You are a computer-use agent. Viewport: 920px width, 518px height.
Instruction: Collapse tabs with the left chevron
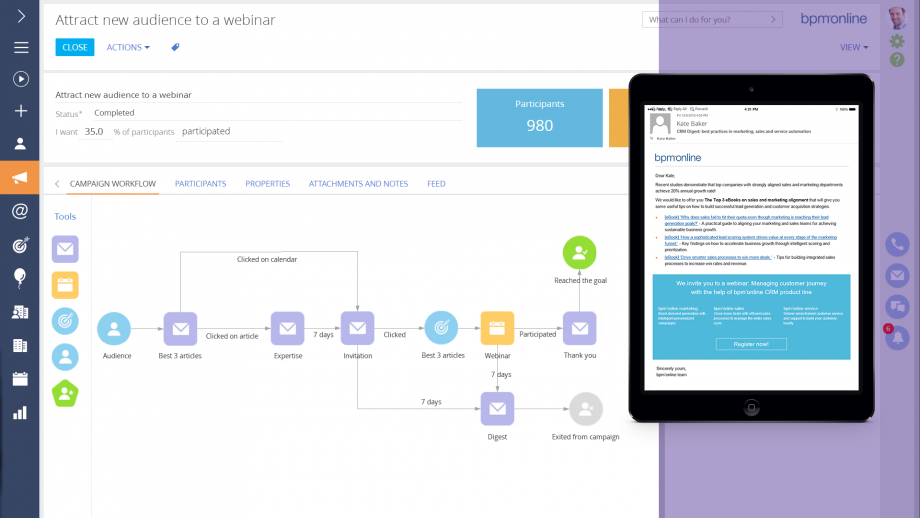[x=57, y=184]
